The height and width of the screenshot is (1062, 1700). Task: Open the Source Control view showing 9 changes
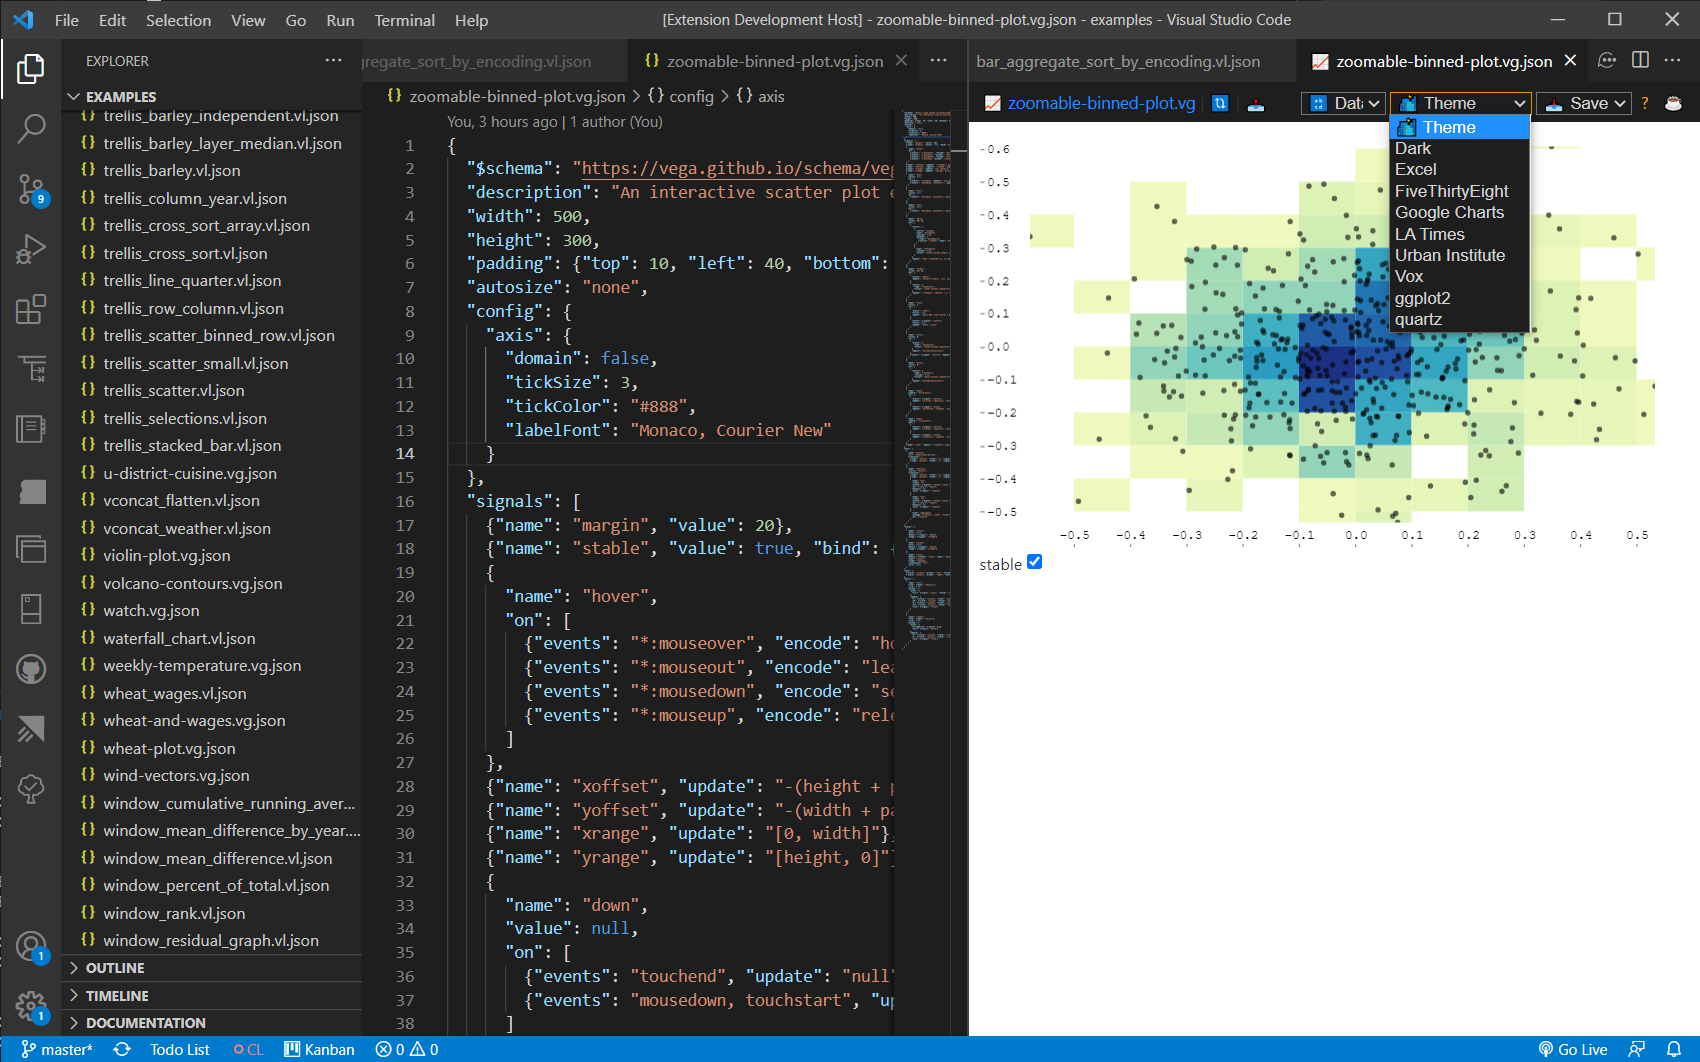click(x=30, y=189)
